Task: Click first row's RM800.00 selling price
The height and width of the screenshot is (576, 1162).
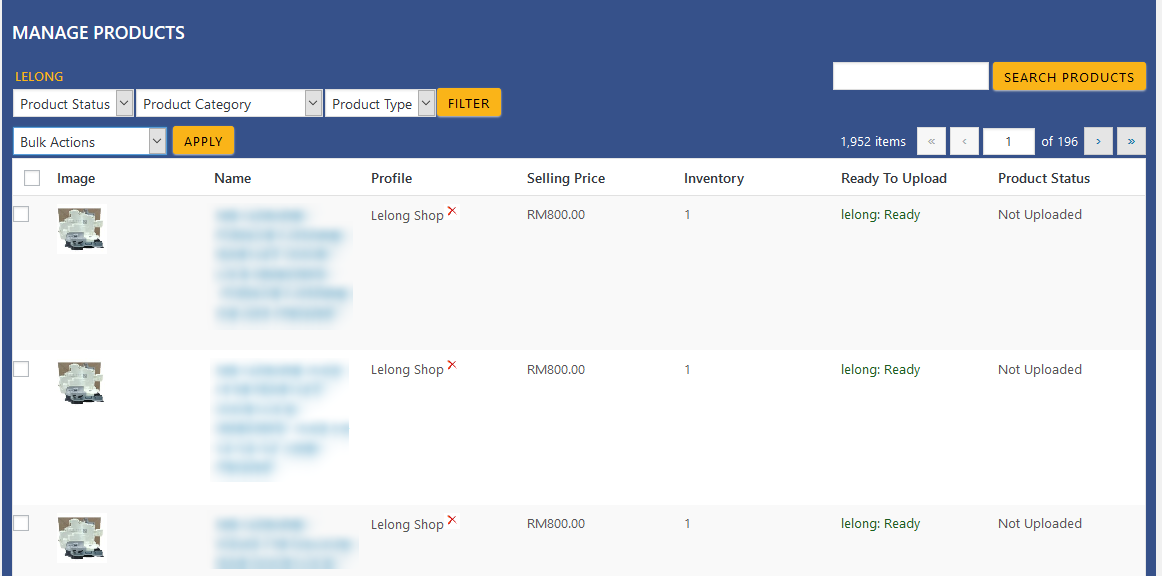Action: click(556, 215)
